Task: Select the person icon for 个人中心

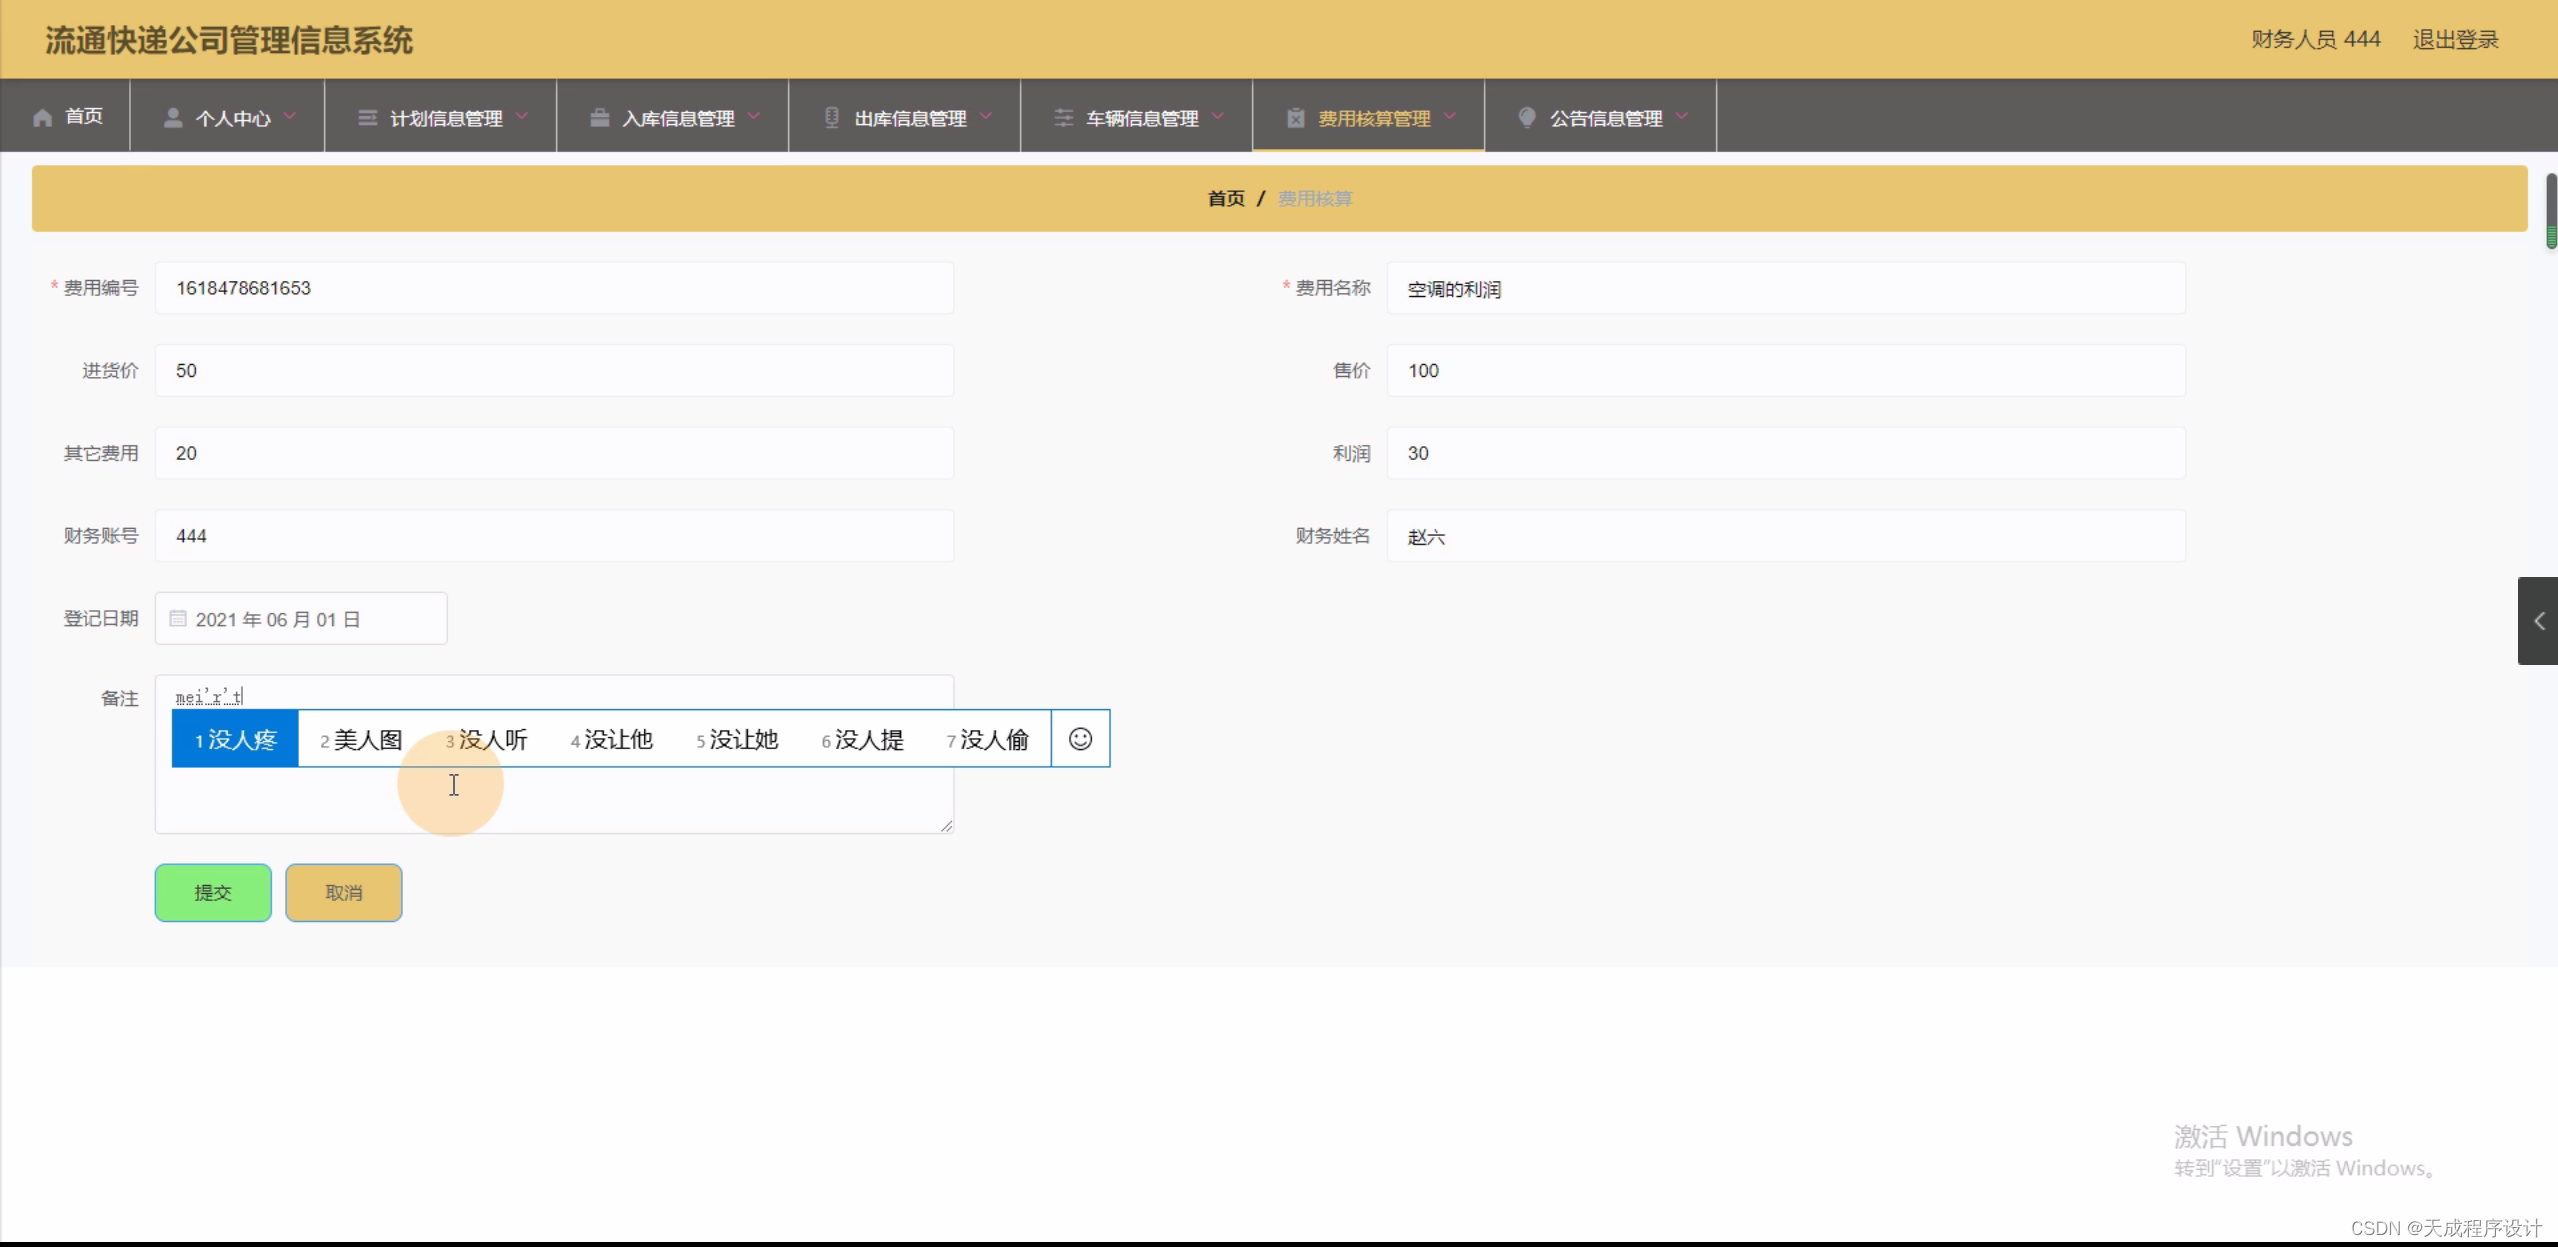Action: tap(172, 116)
